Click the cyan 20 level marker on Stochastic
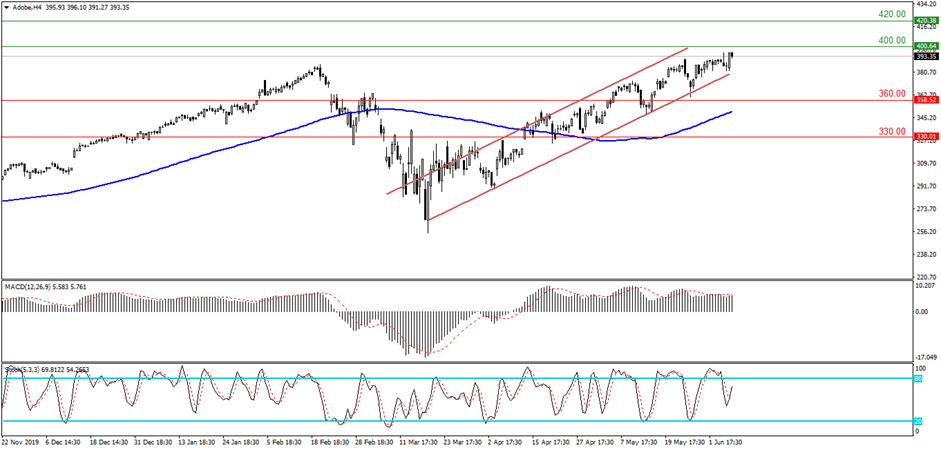 pos(919,421)
